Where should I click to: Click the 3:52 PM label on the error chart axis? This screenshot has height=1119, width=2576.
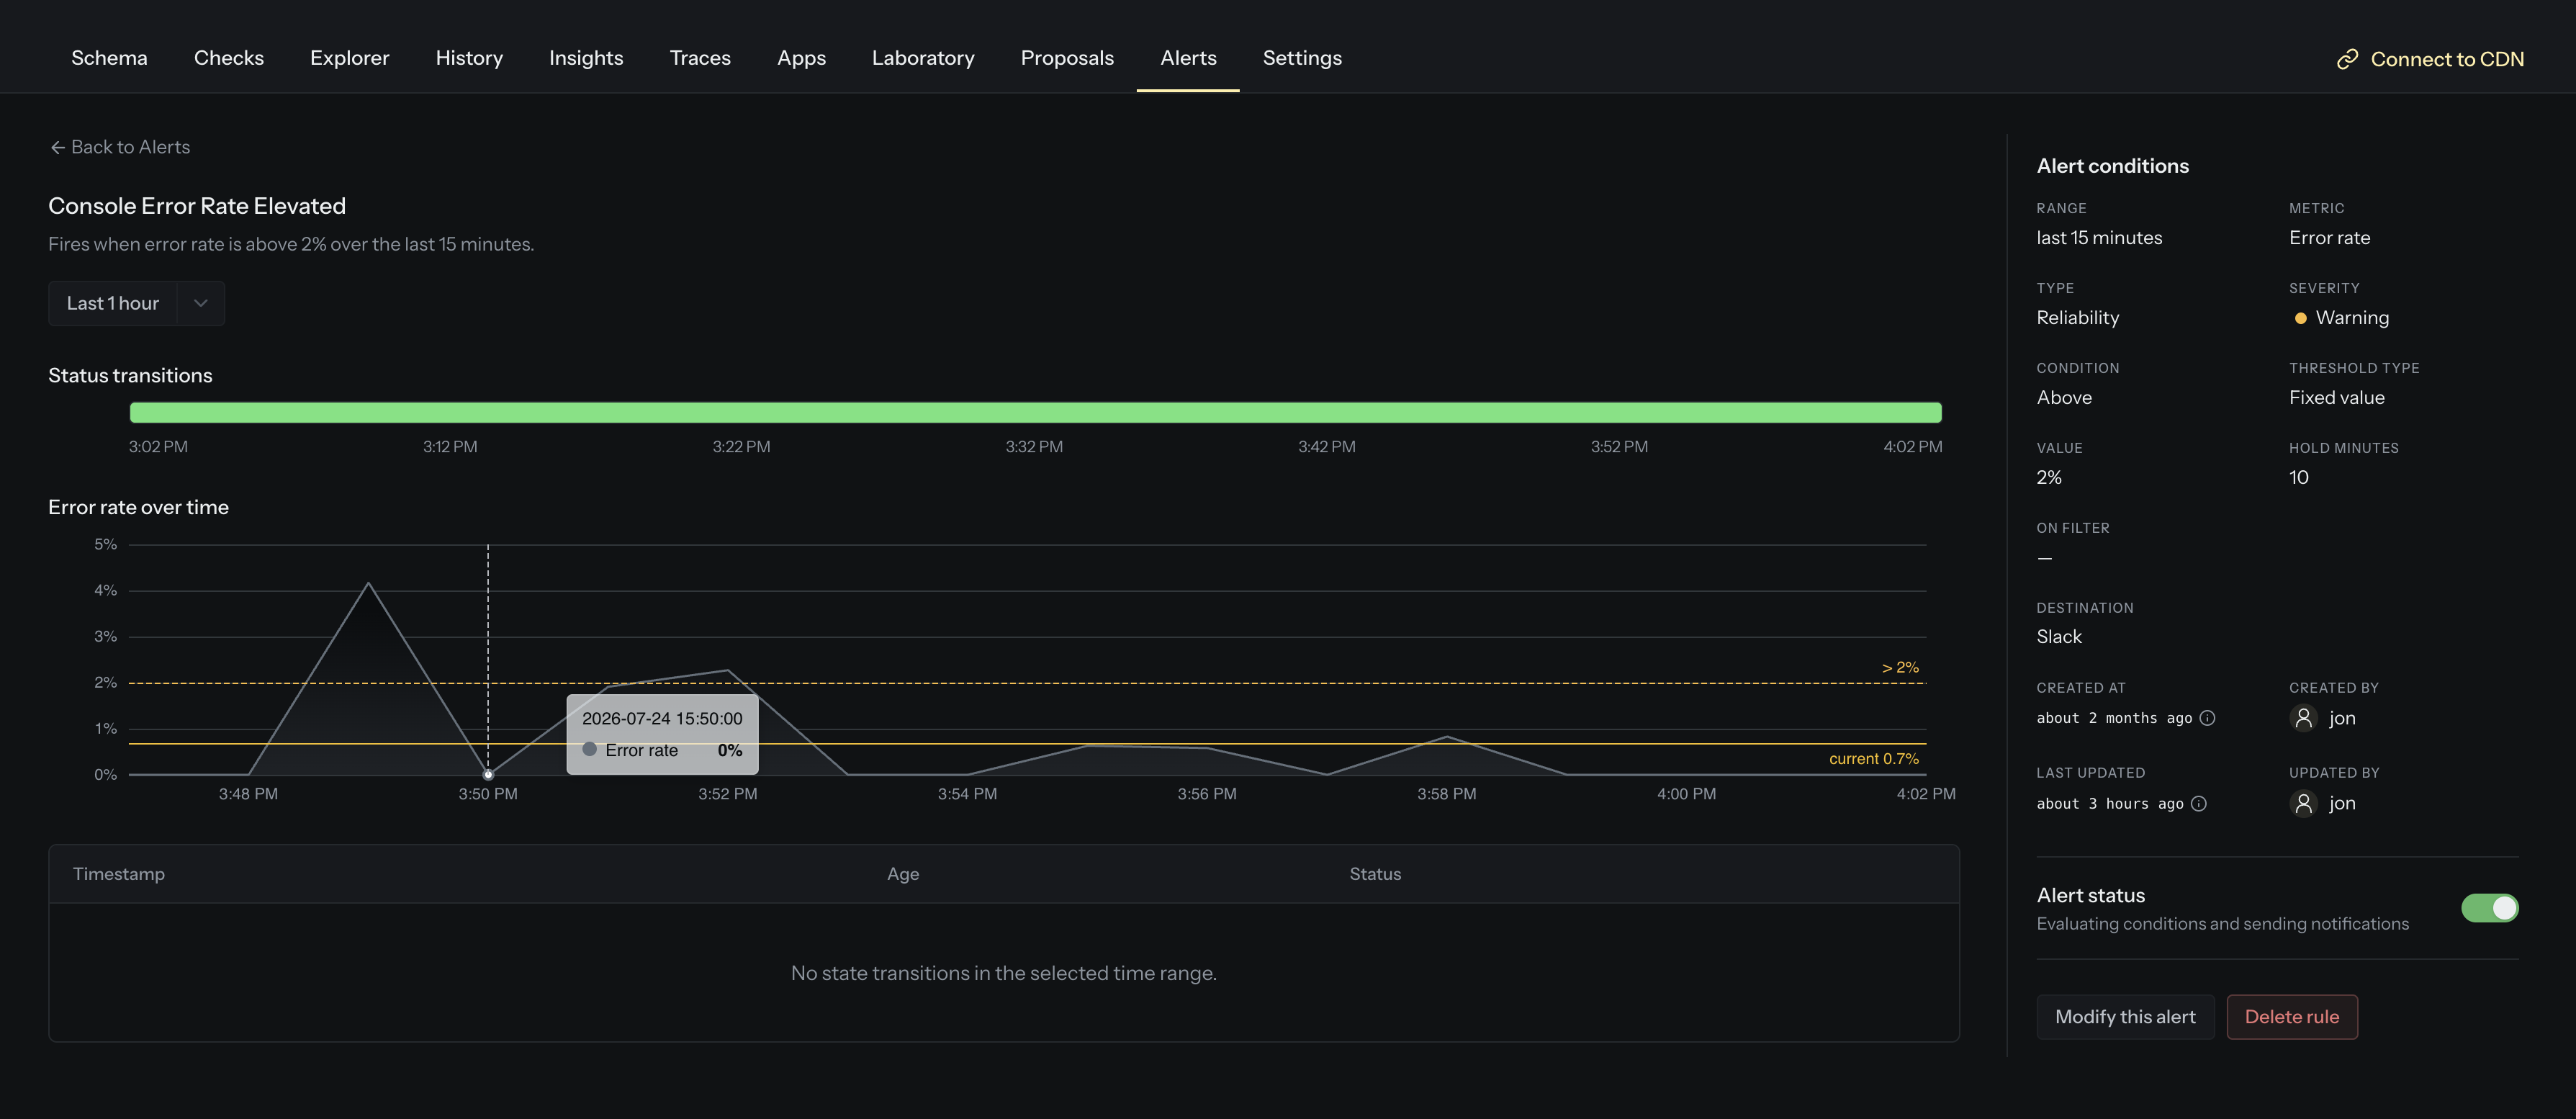tap(727, 794)
